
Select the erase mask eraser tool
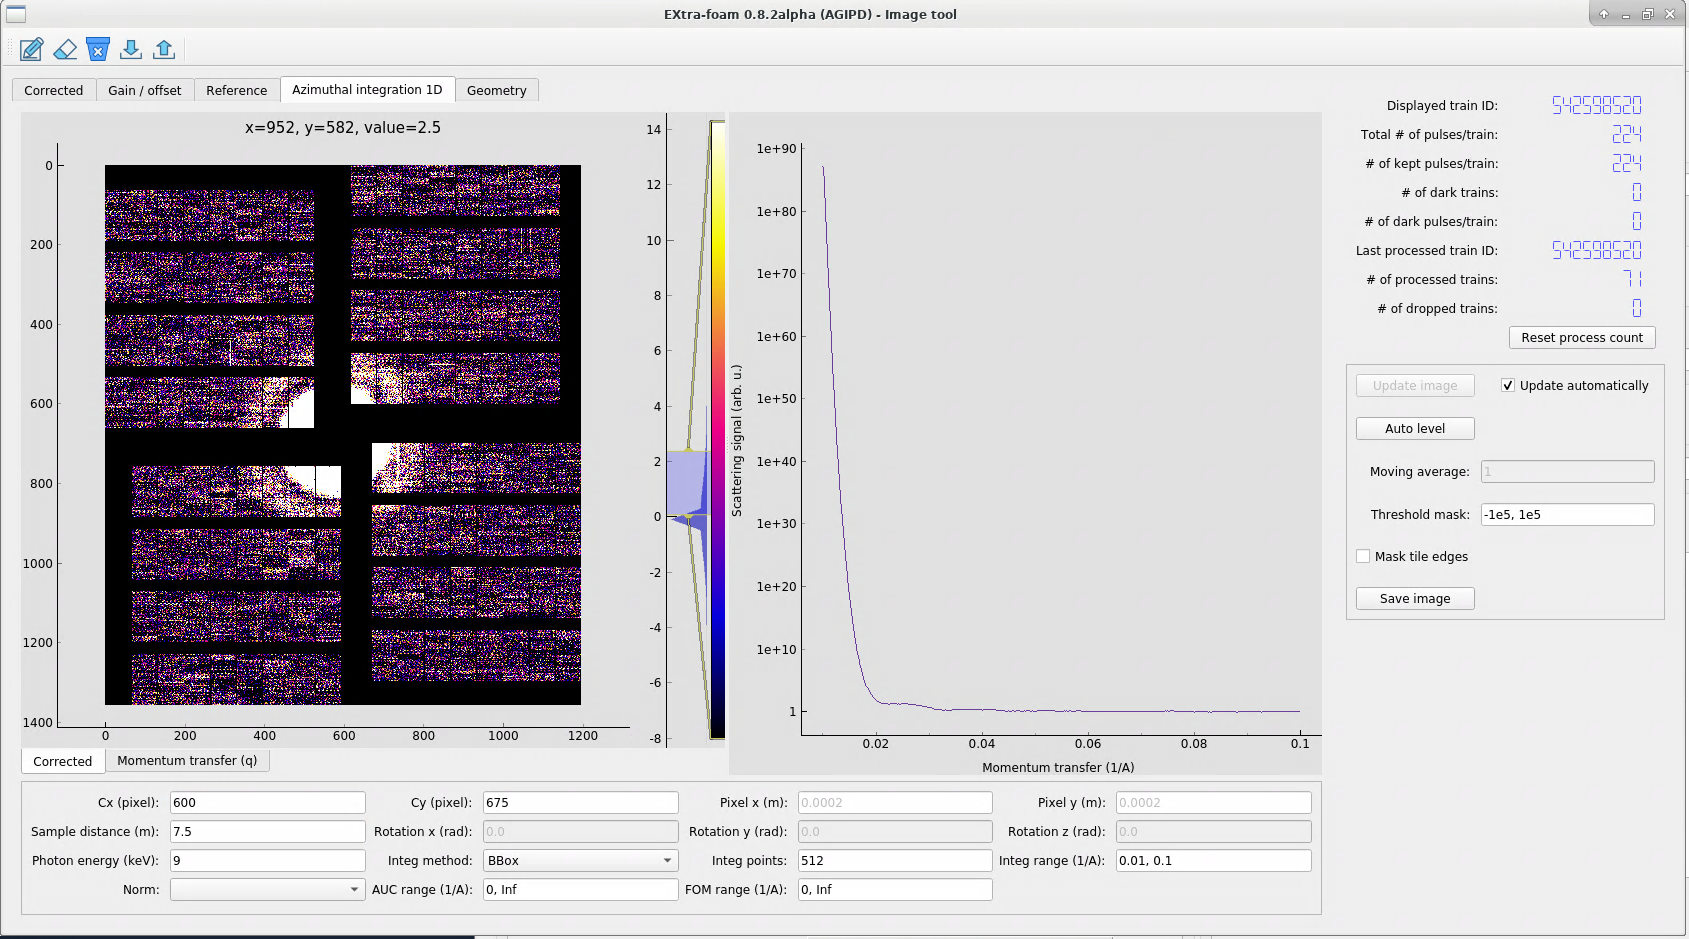pos(65,49)
